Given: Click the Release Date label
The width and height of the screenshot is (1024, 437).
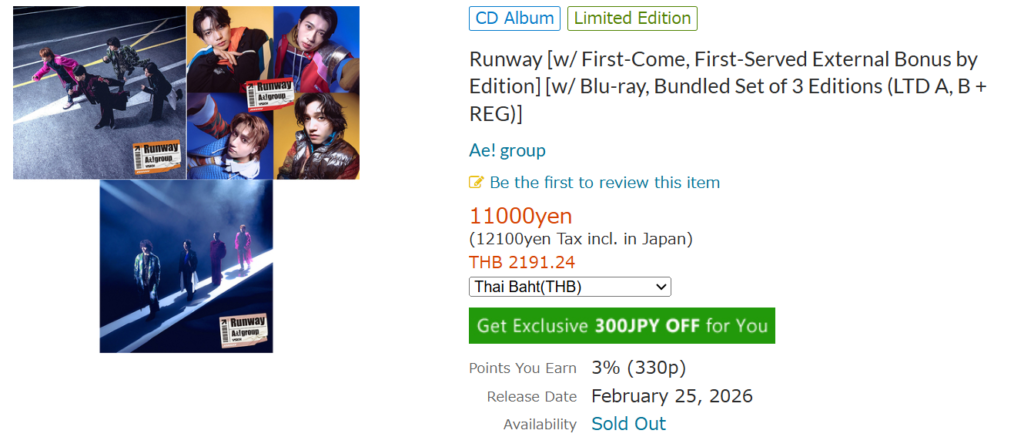Looking at the screenshot, I should coord(532,396).
